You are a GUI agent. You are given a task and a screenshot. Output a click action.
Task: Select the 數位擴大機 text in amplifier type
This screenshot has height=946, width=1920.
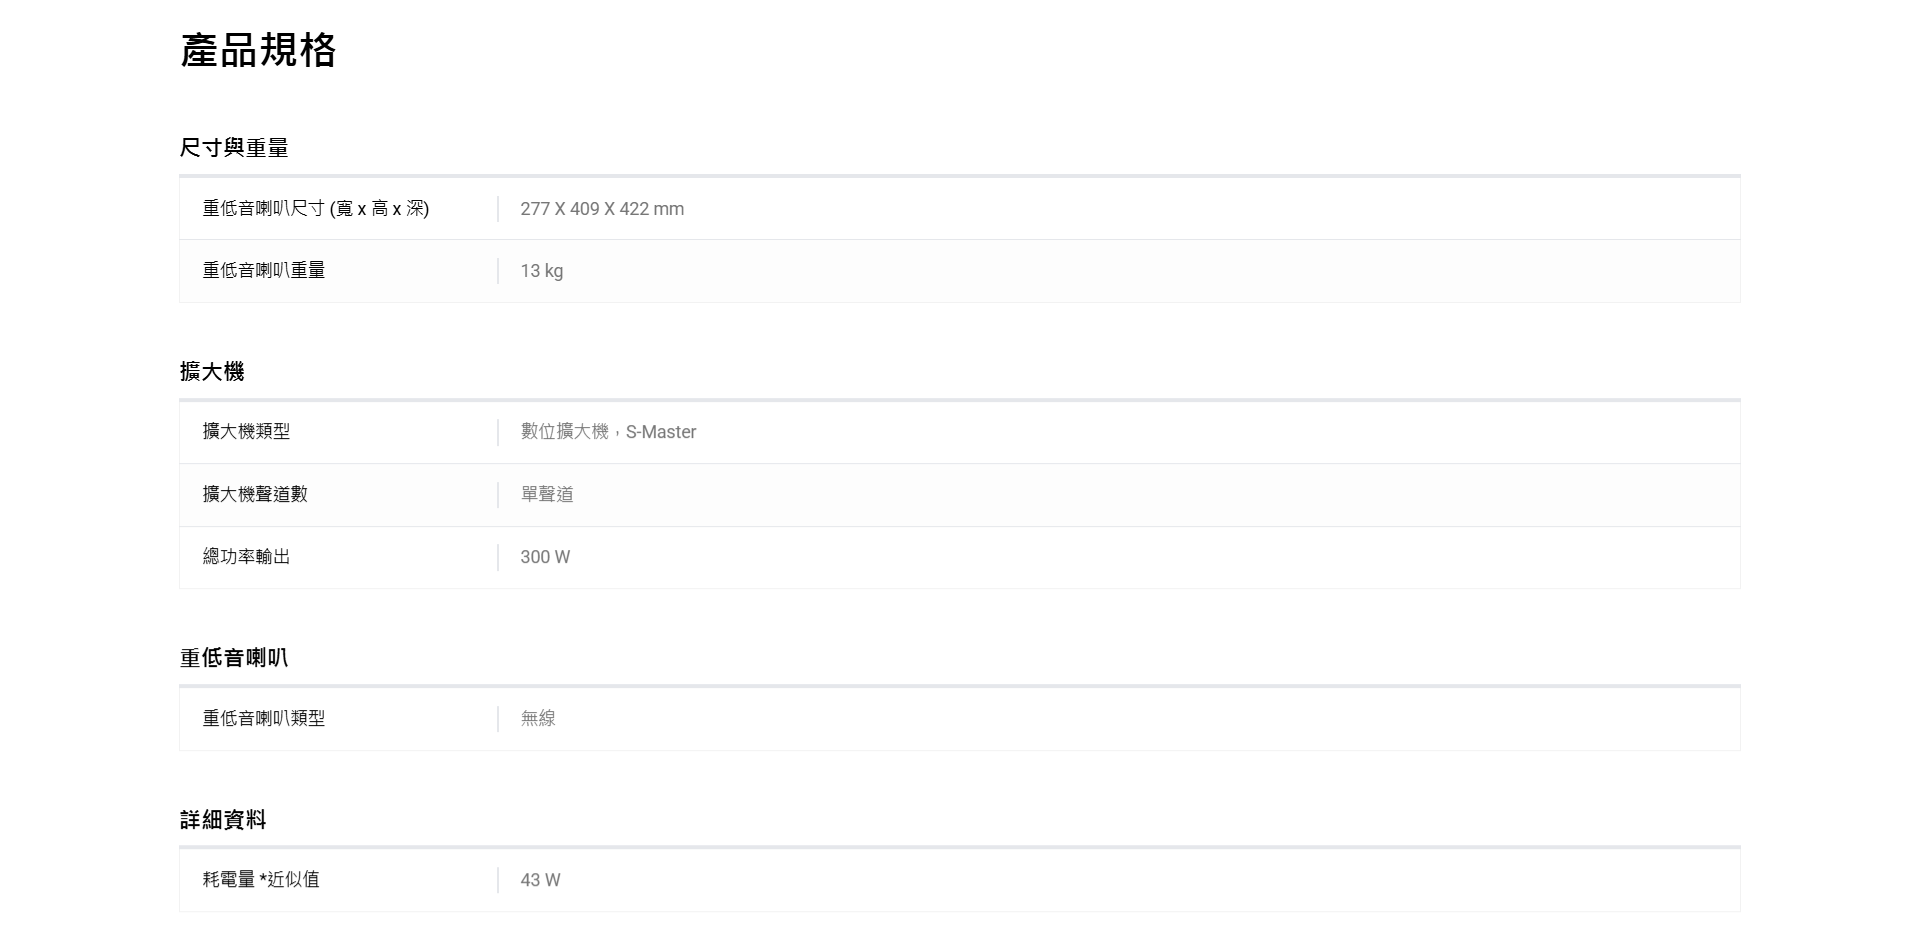pyautogui.click(x=564, y=432)
